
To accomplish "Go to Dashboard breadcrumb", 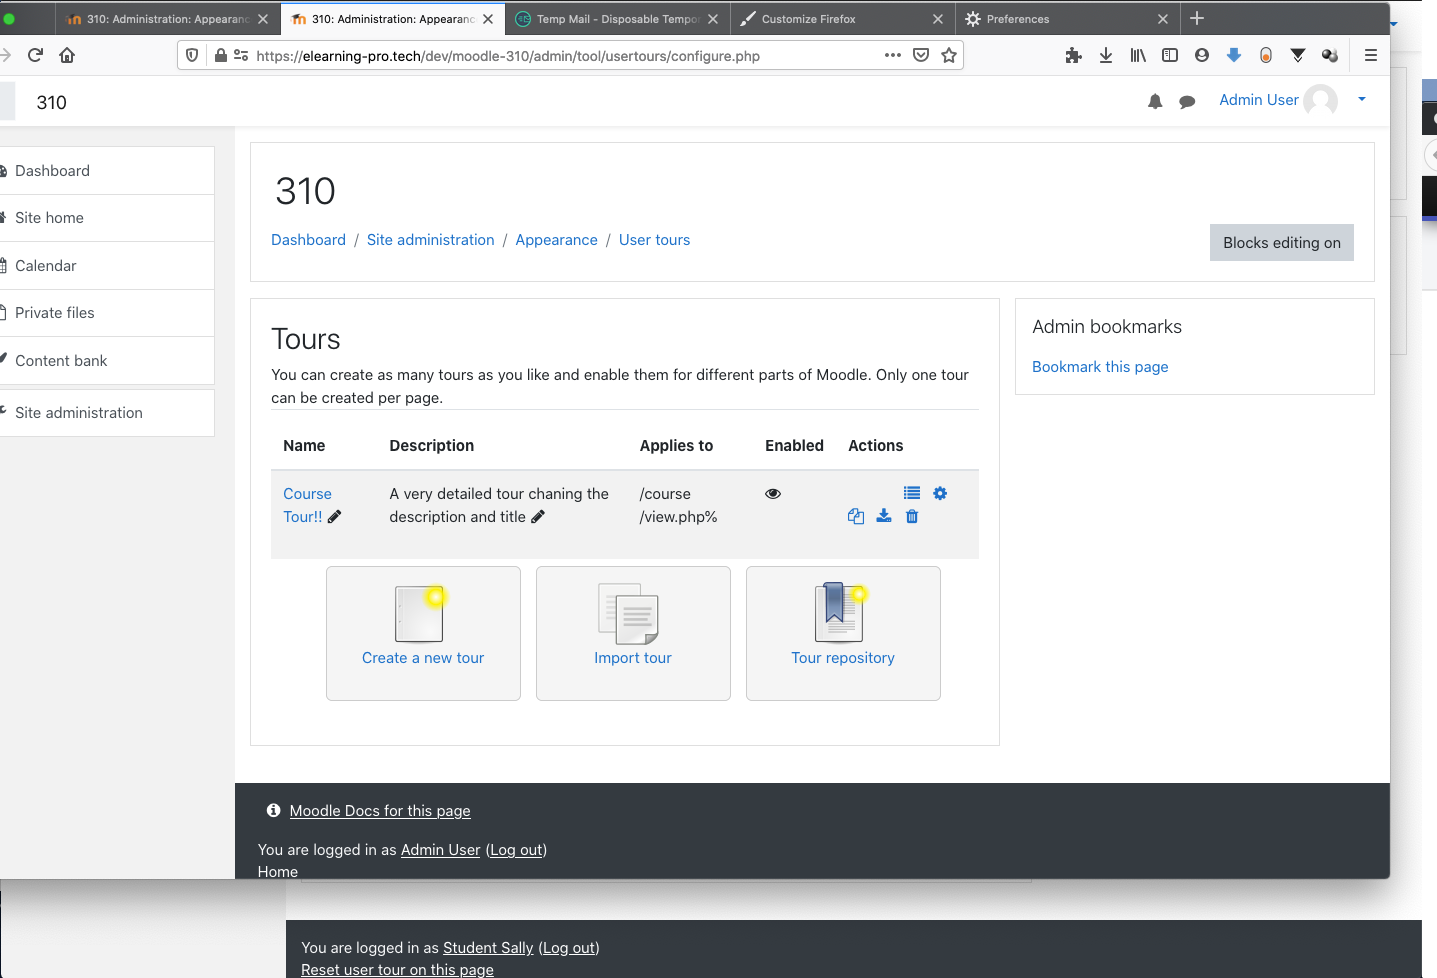I will click(308, 240).
